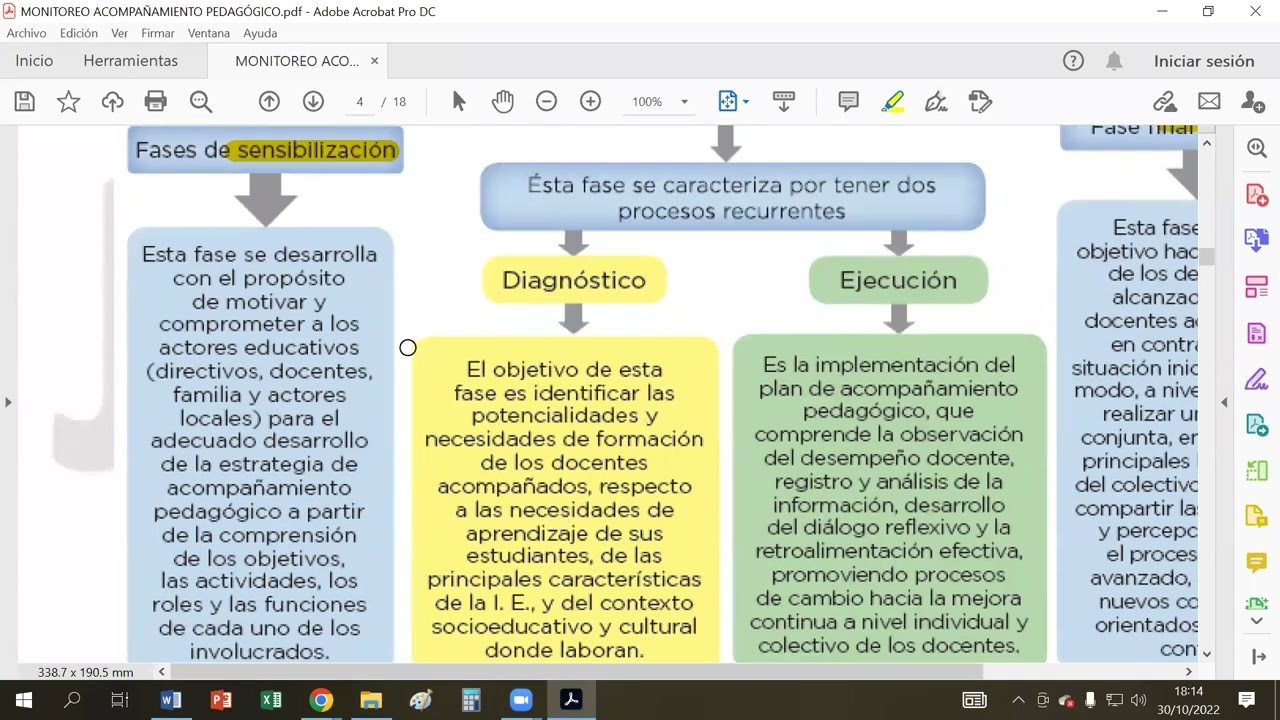
Task: Click the upload to cloud icon
Action: [112, 101]
